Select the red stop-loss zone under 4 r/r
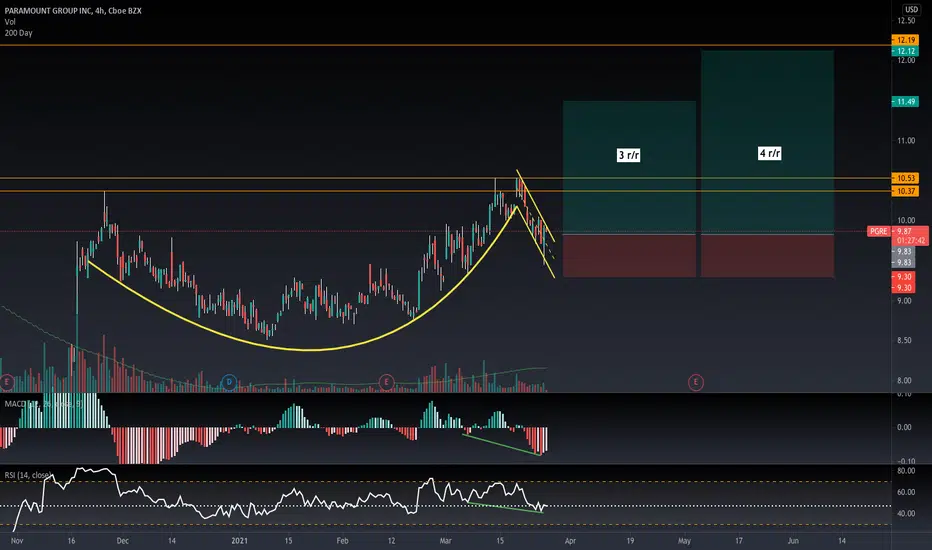 [x=767, y=256]
